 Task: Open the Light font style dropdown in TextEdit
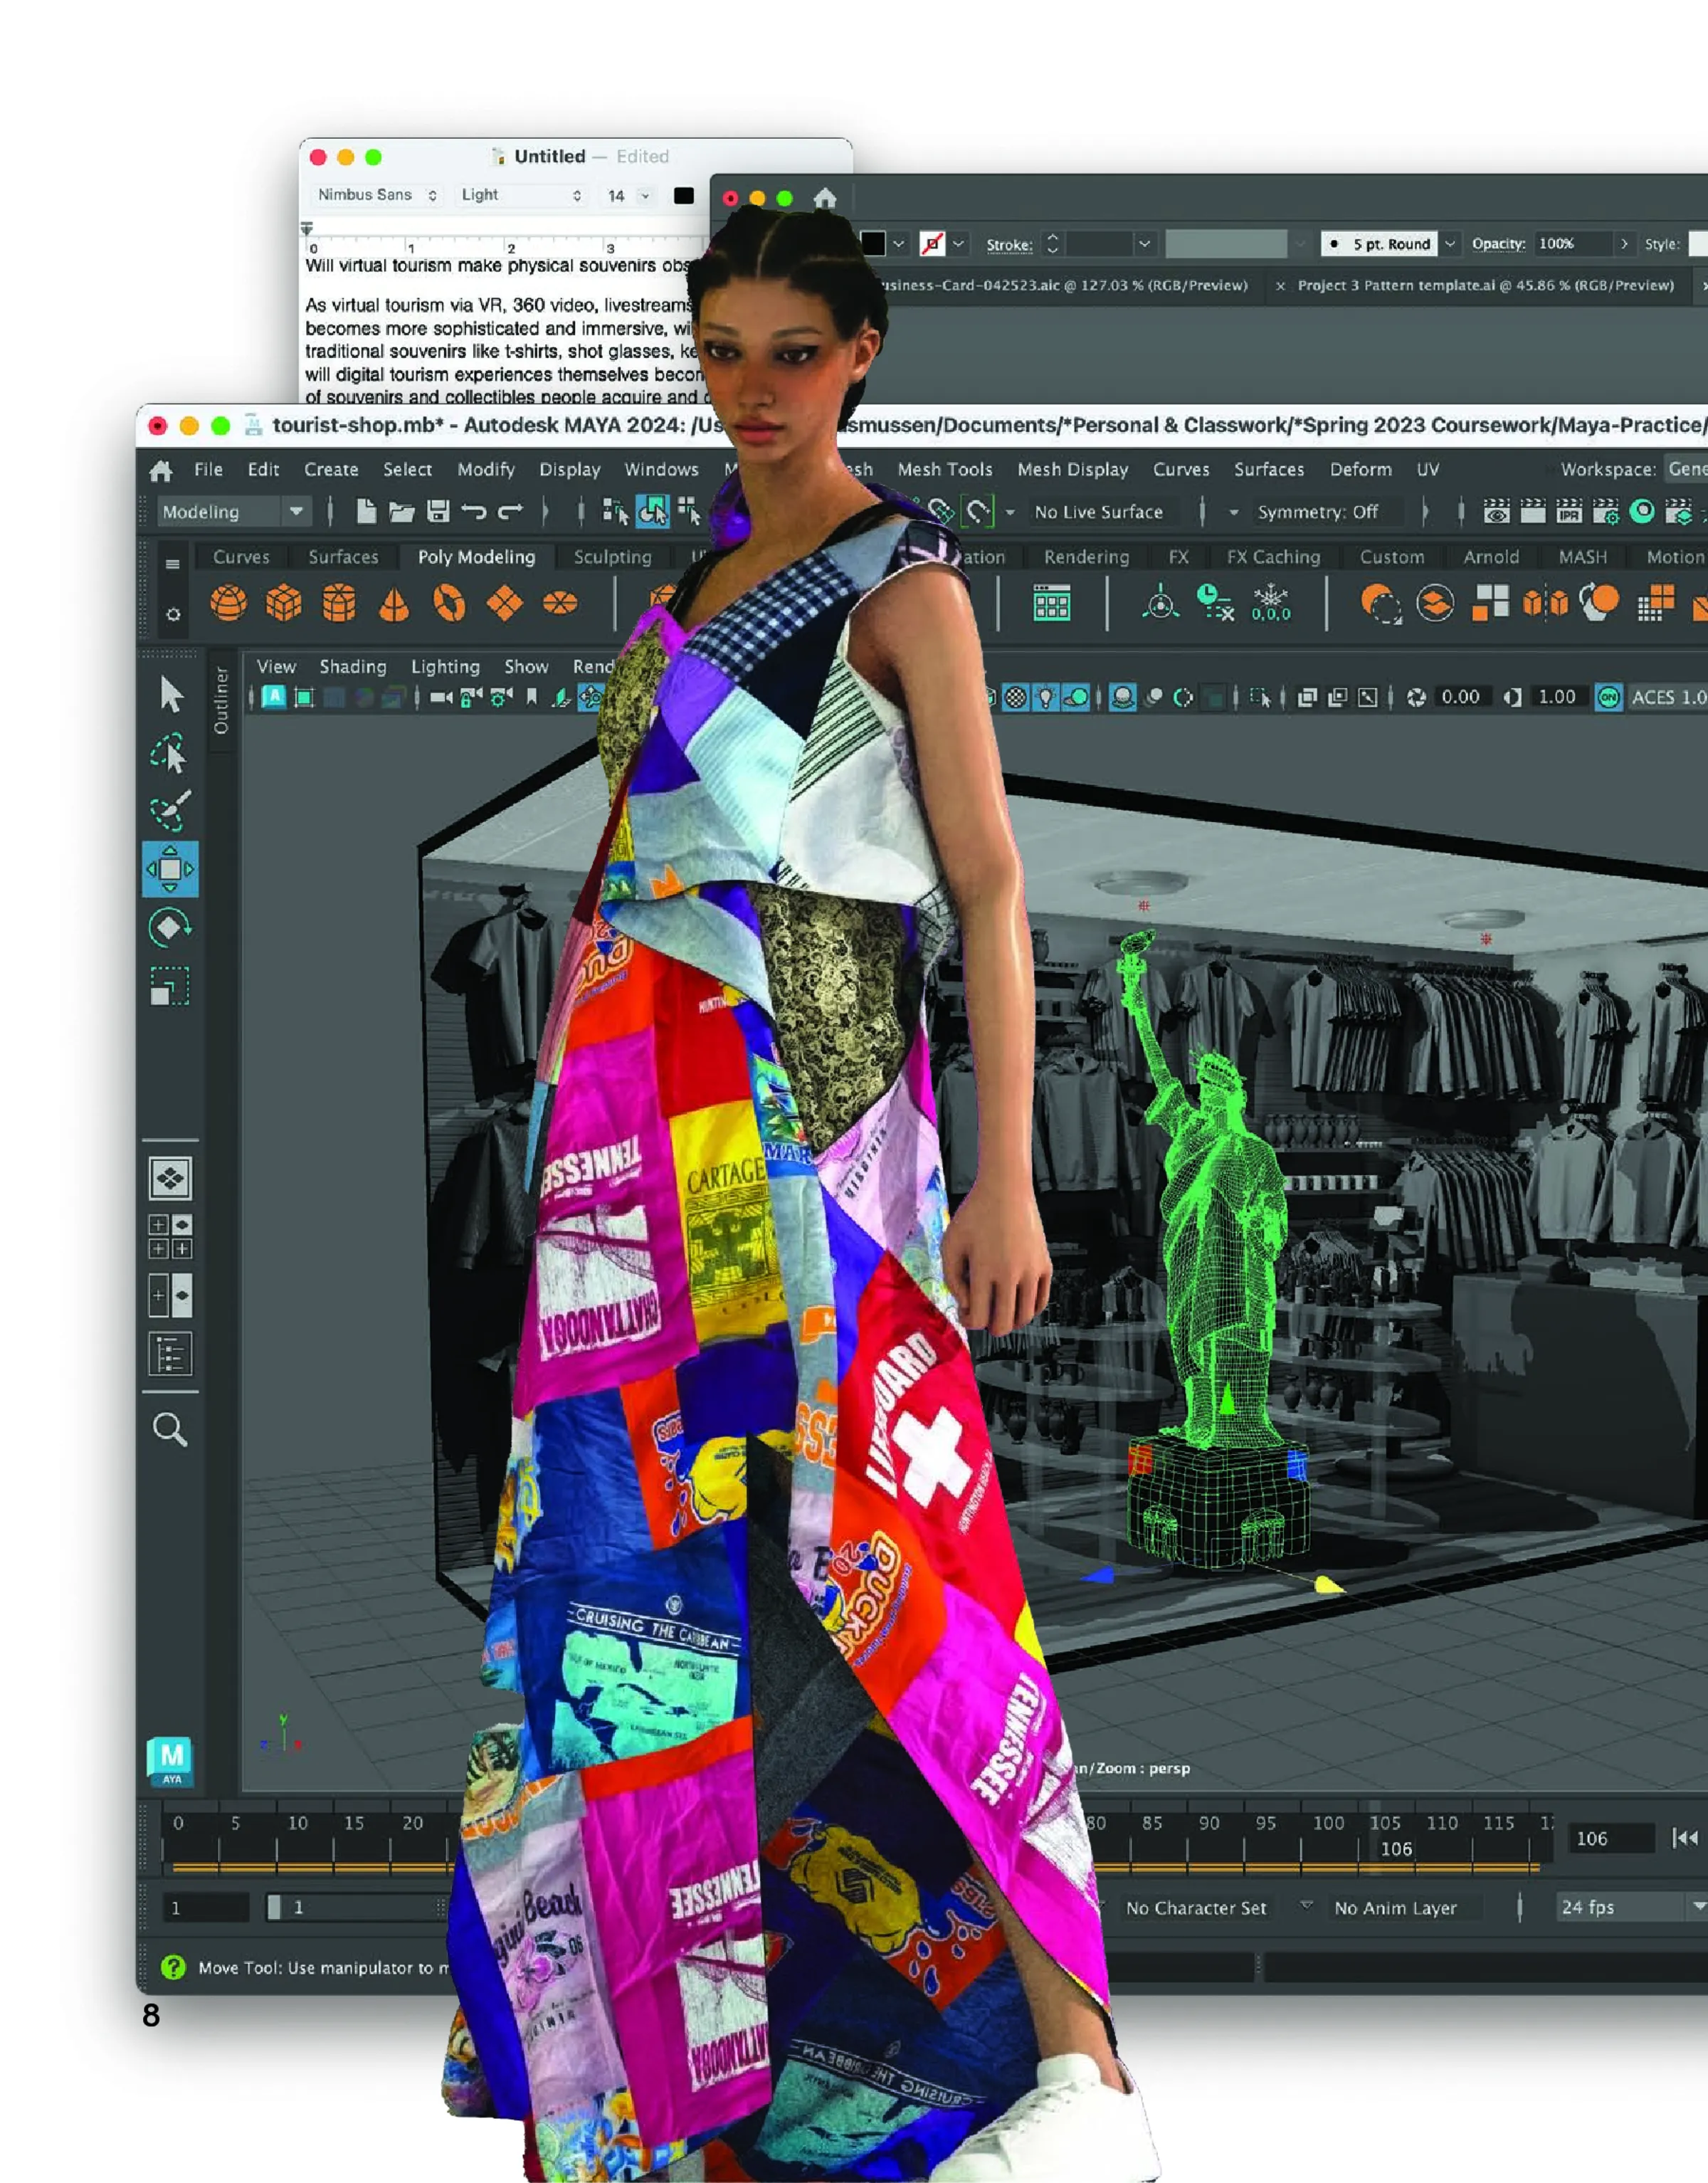pos(520,195)
